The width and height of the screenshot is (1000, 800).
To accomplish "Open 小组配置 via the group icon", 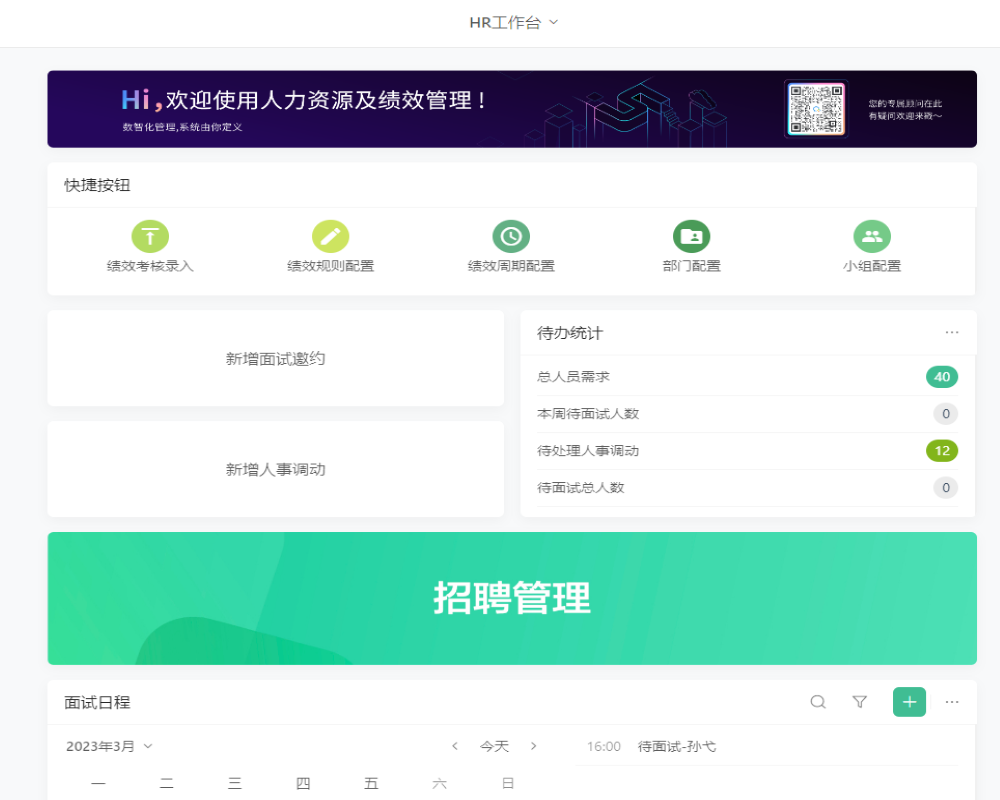I will [872, 236].
